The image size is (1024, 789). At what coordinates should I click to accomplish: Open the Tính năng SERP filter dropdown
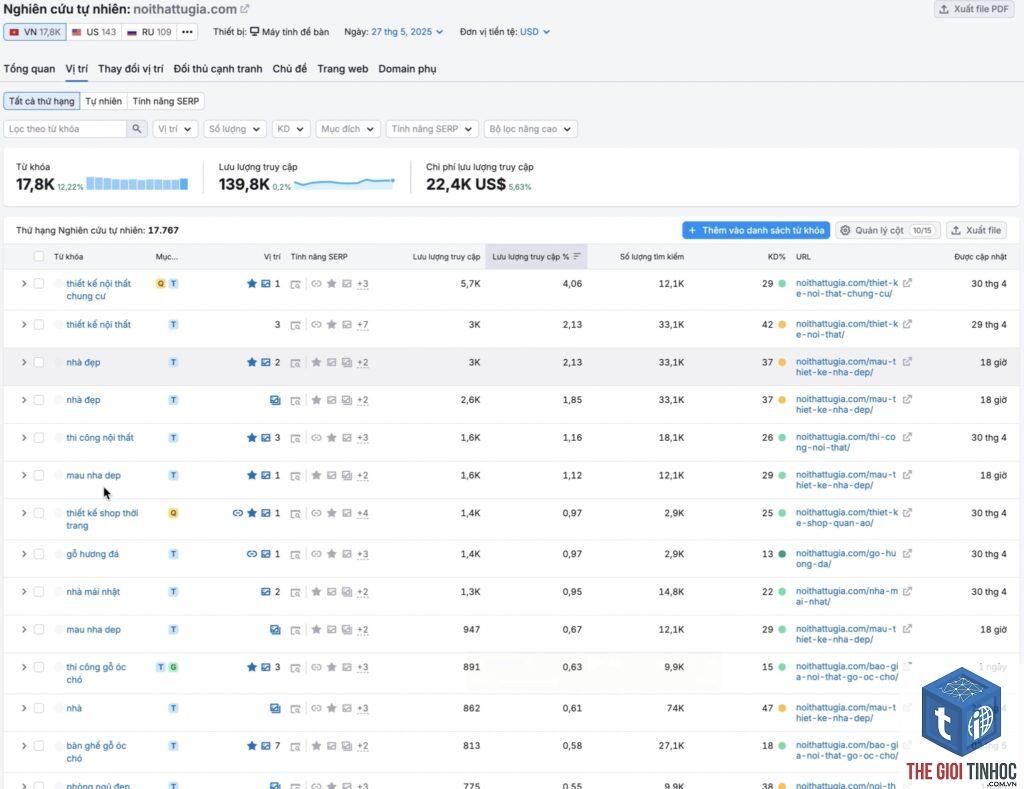432,129
